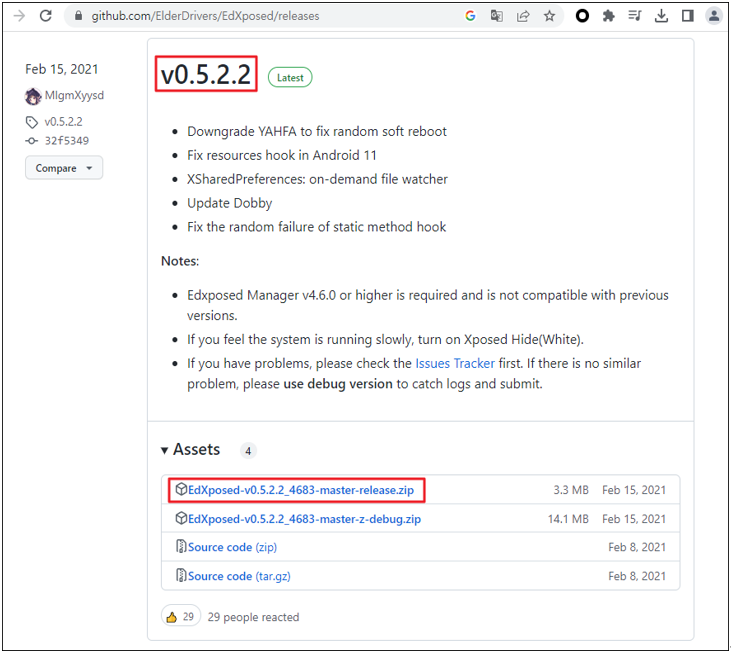The image size is (731, 654).
Task: Open the media control playlist icon
Action: point(634,16)
